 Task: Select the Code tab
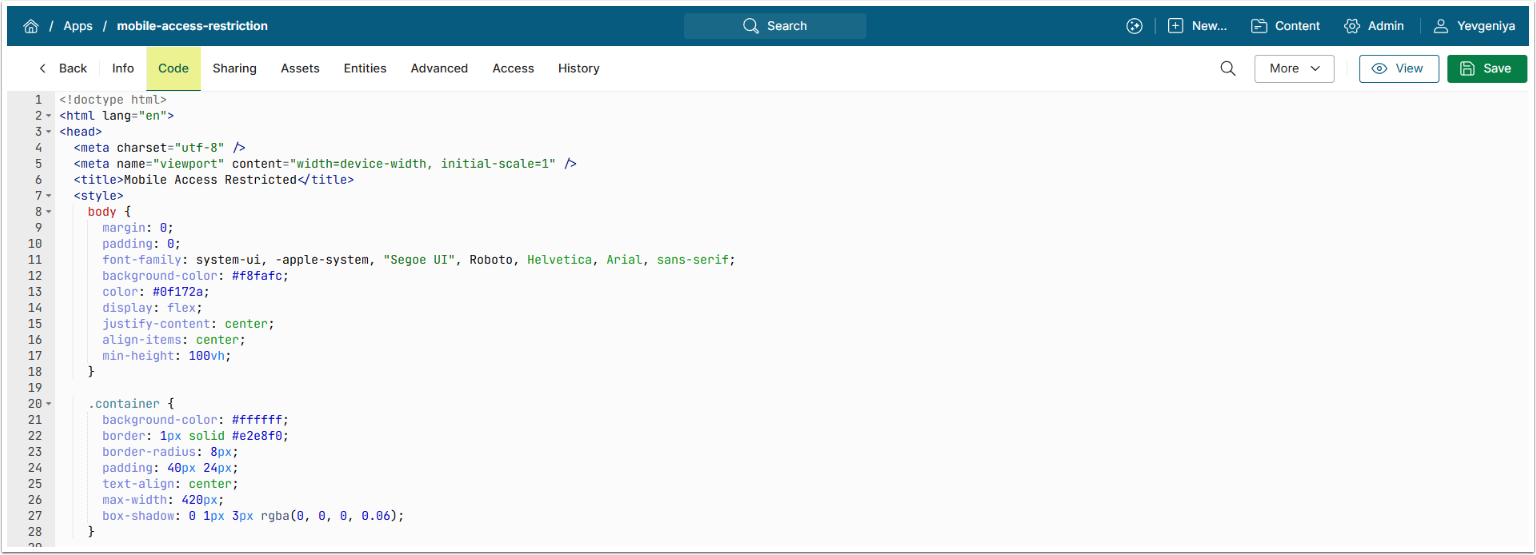(x=174, y=69)
